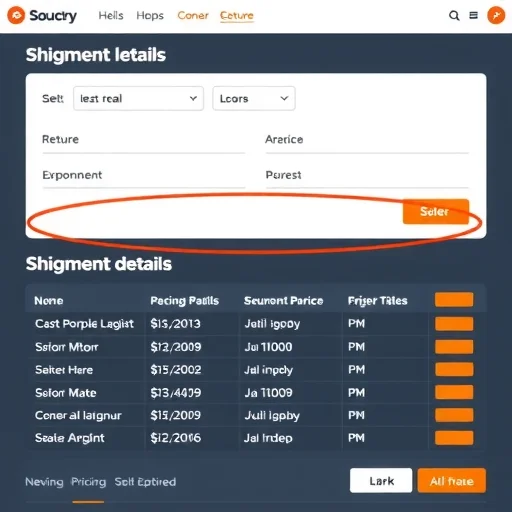Click orange button in table header row

[454, 299]
